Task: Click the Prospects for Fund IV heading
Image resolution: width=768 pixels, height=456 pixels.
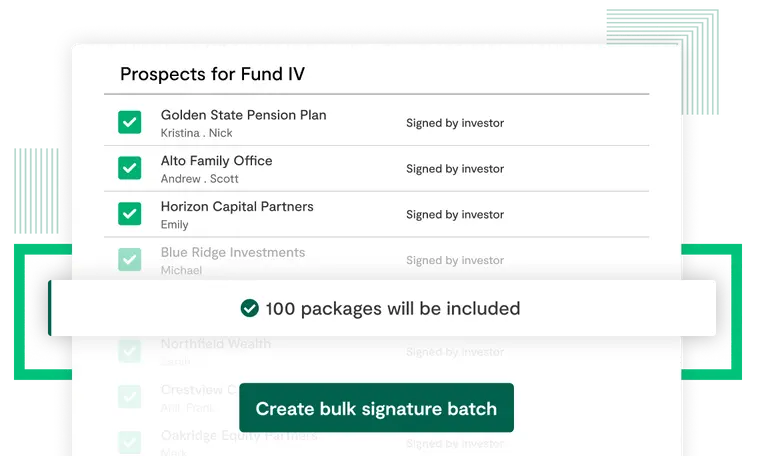Action: 212,74
